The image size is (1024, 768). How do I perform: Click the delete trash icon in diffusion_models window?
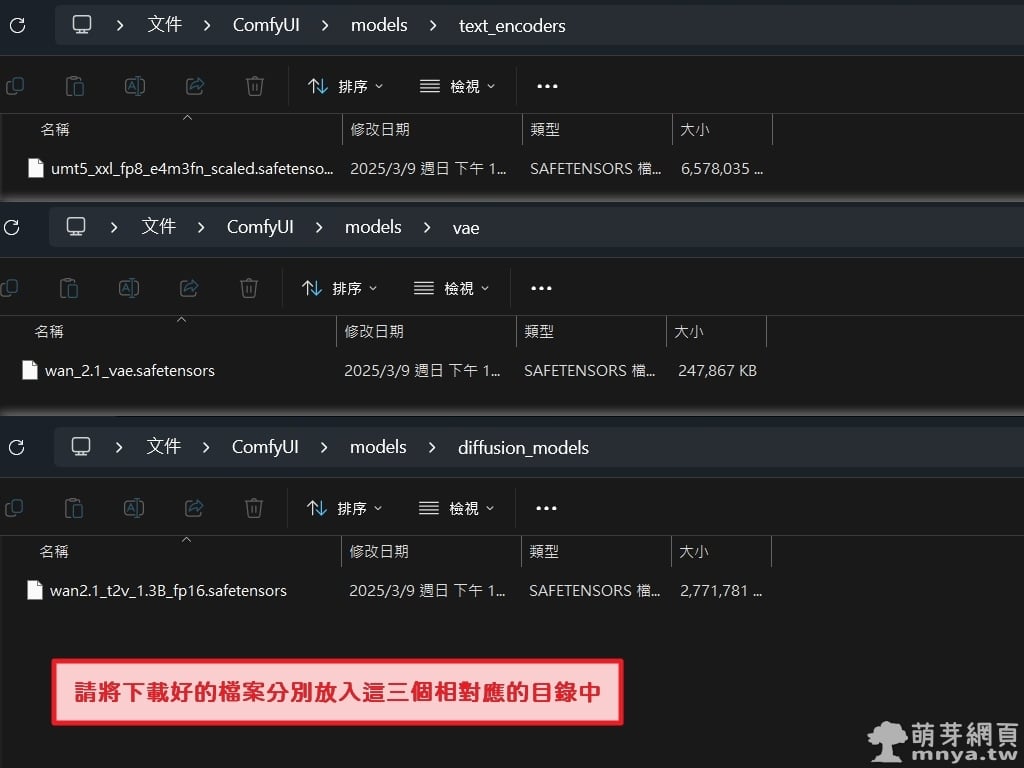click(x=254, y=508)
